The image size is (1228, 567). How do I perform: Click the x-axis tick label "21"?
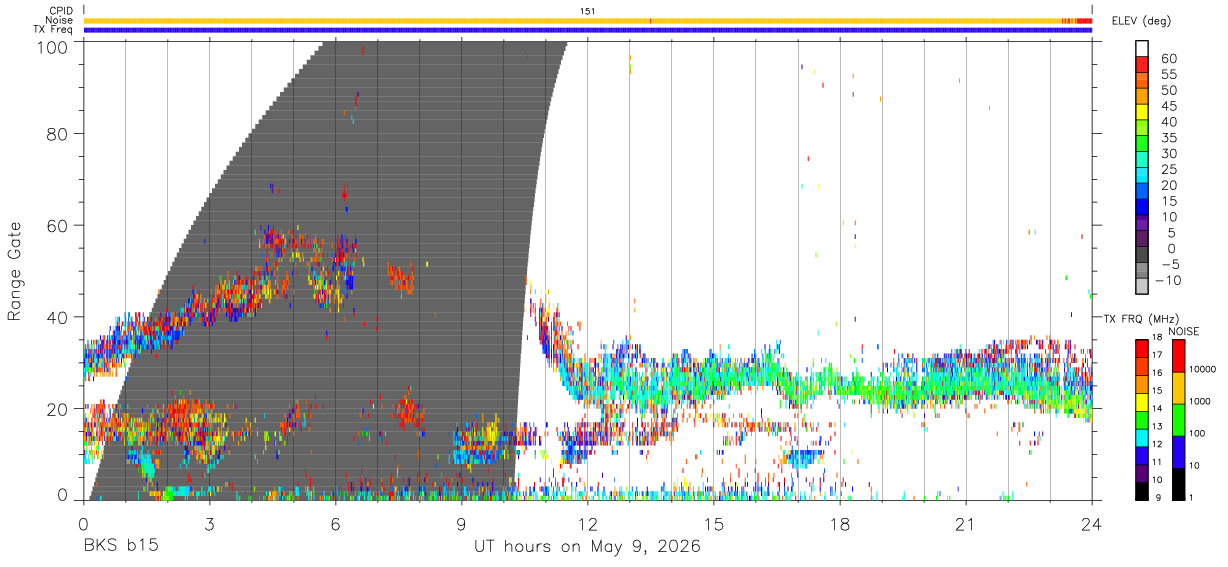point(965,524)
